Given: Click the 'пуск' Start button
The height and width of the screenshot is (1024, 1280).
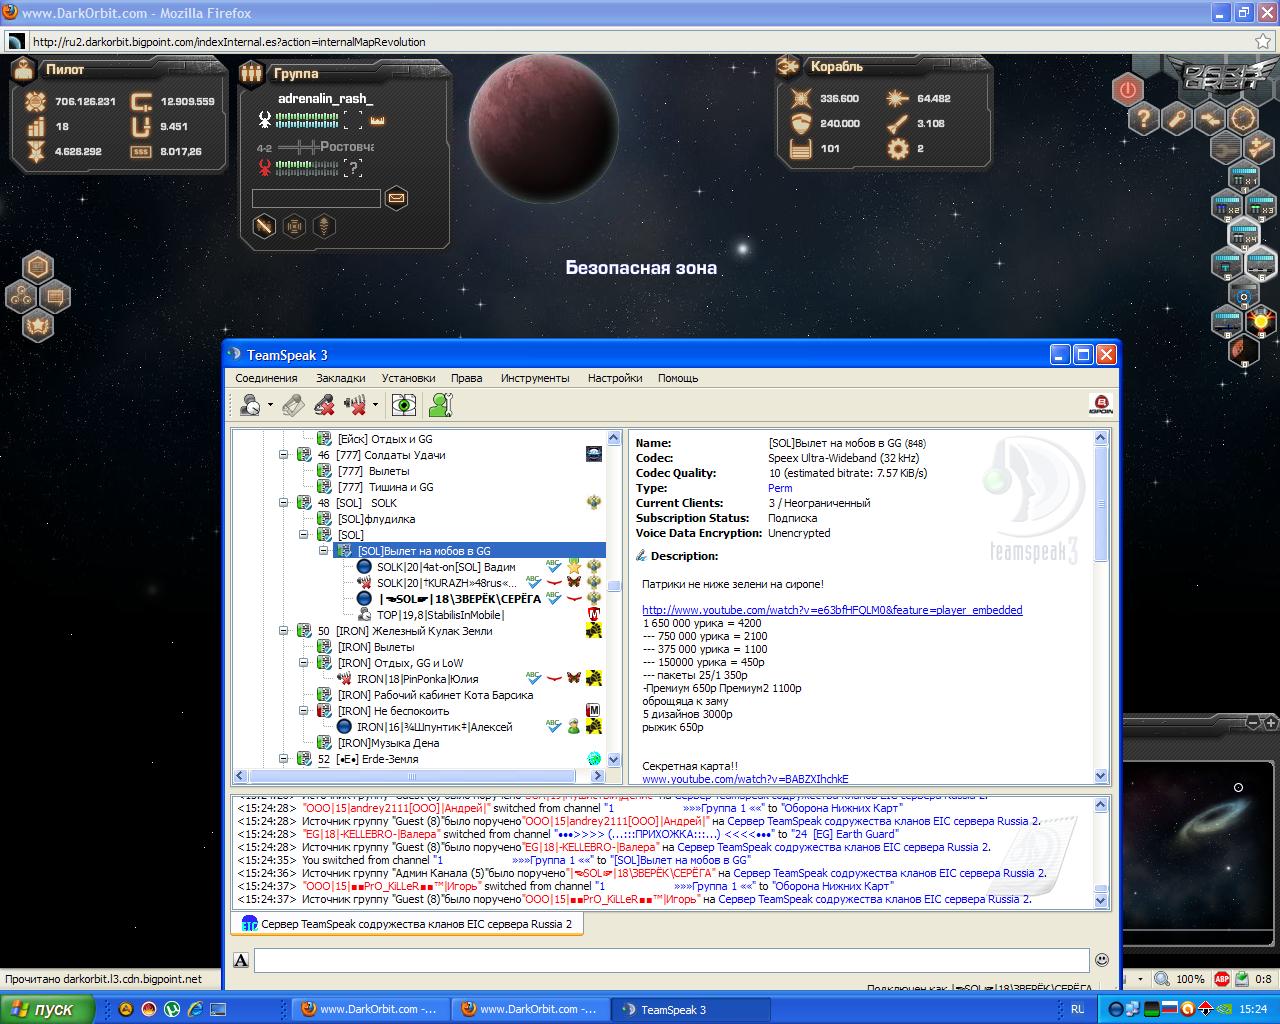Looking at the screenshot, I should click(x=47, y=1009).
